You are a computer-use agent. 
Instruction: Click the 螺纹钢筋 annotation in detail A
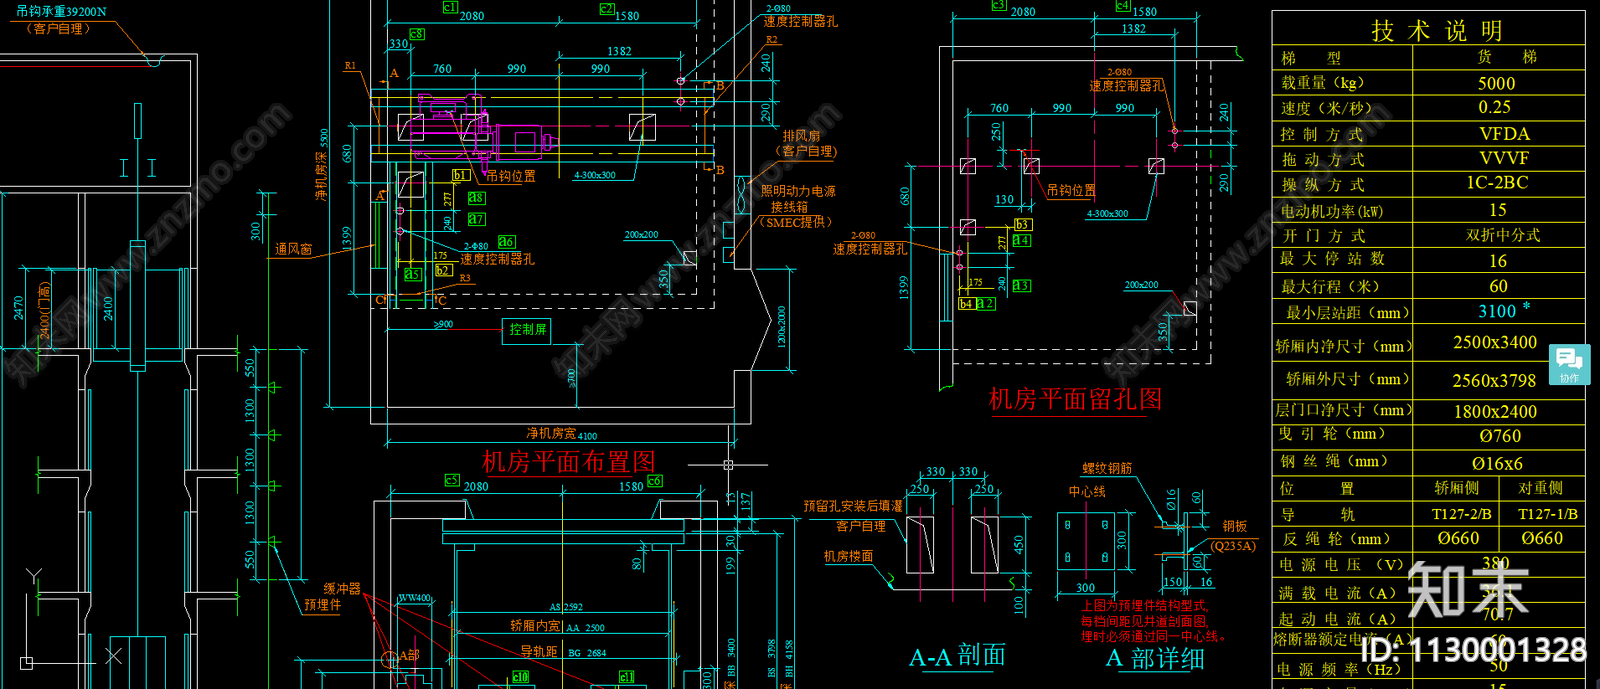pyautogui.click(x=1107, y=468)
